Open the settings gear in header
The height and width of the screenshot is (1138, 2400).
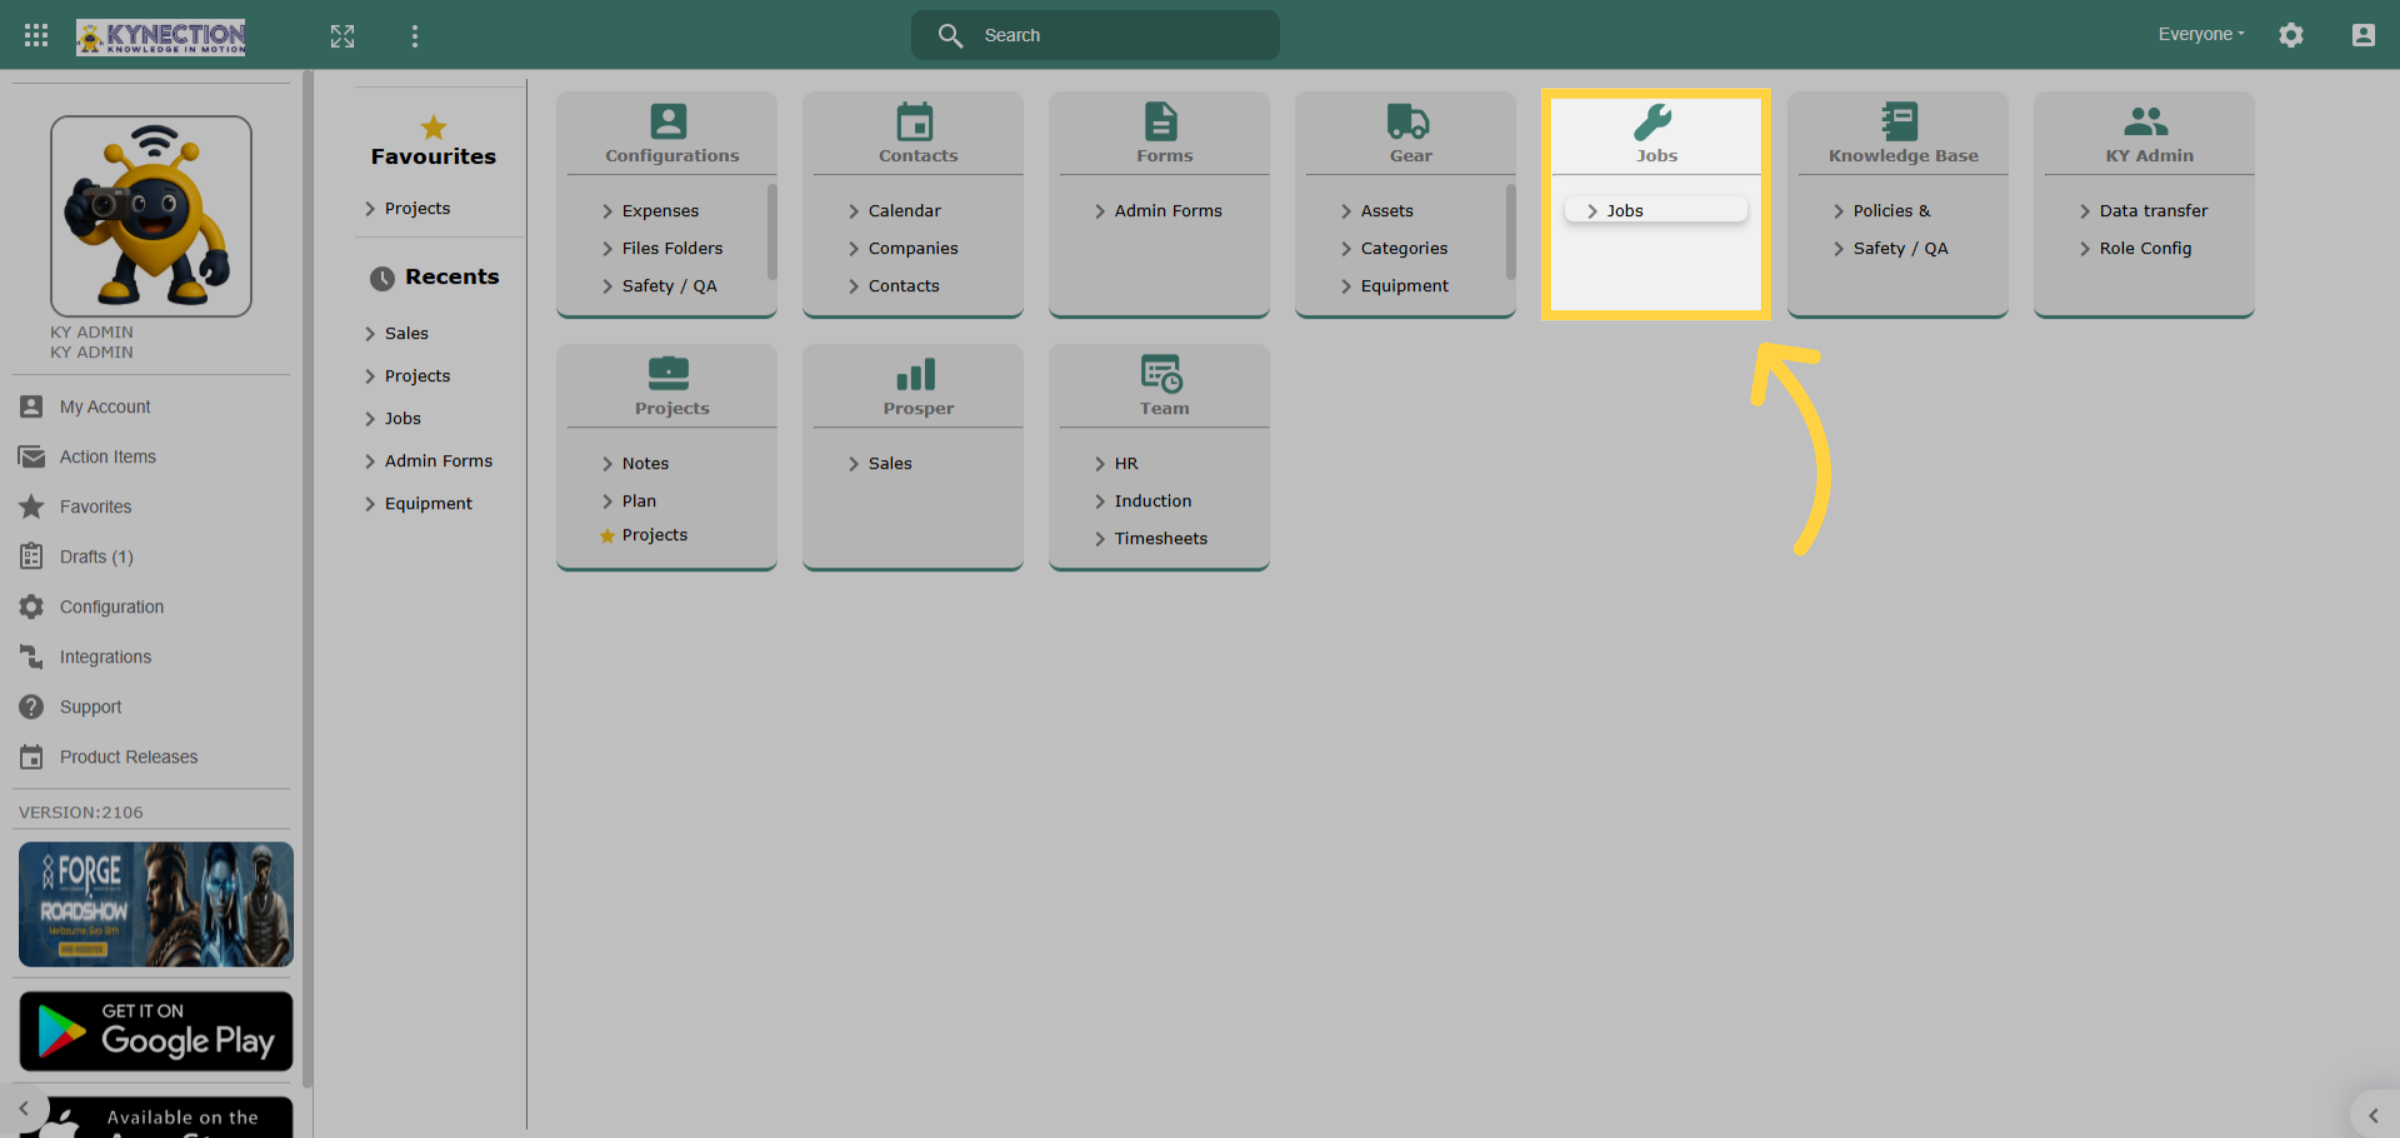(2291, 35)
